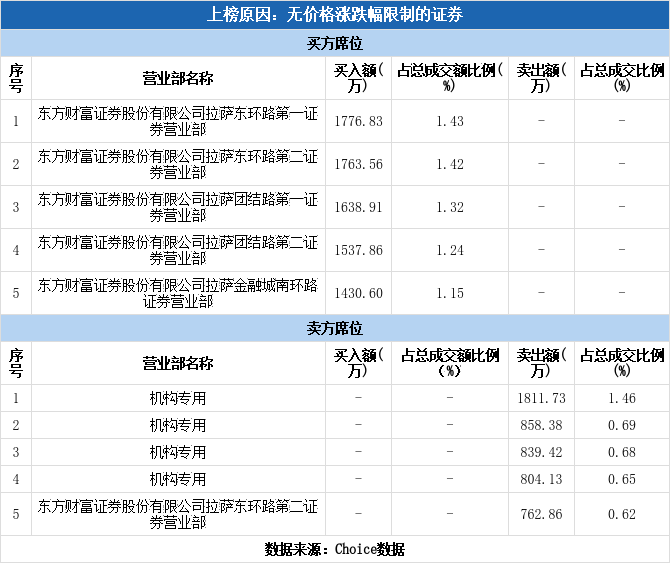Image resolution: width=670 pixels, height=563 pixels.
Task: Select 买入额(万) header in buyer table
Action: 359,78
